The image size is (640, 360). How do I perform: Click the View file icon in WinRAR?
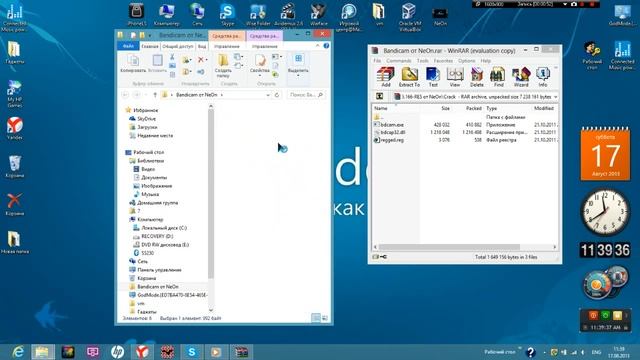pos(455,77)
